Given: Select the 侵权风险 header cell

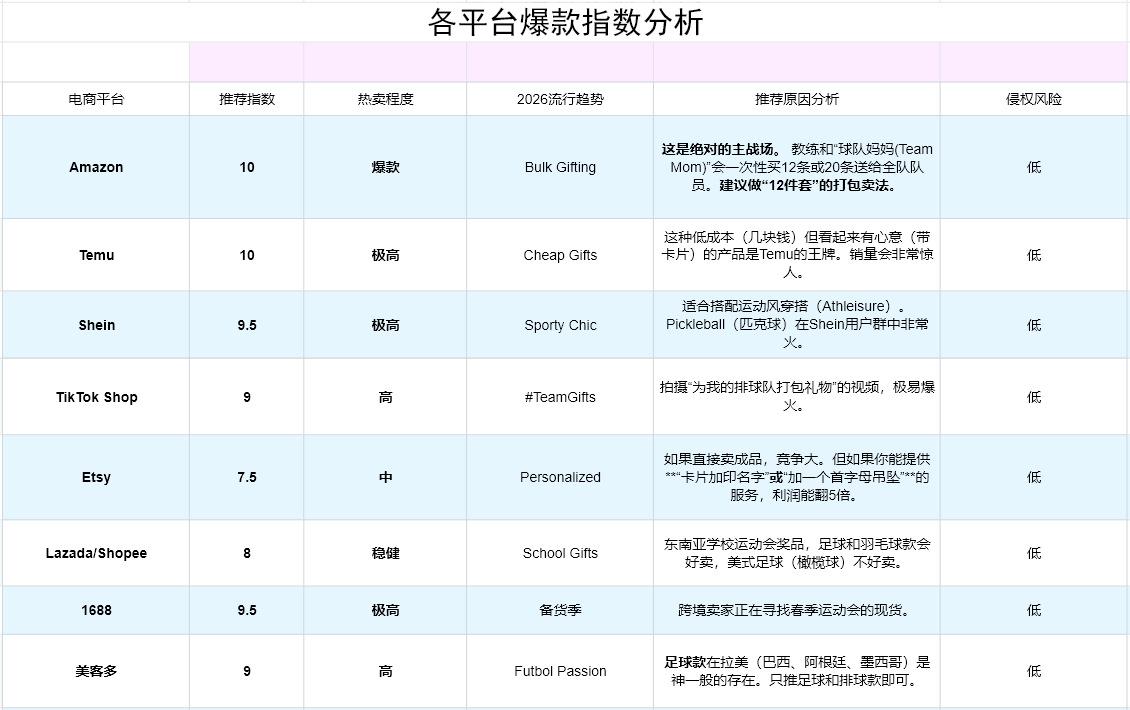Looking at the screenshot, I should [1034, 99].
